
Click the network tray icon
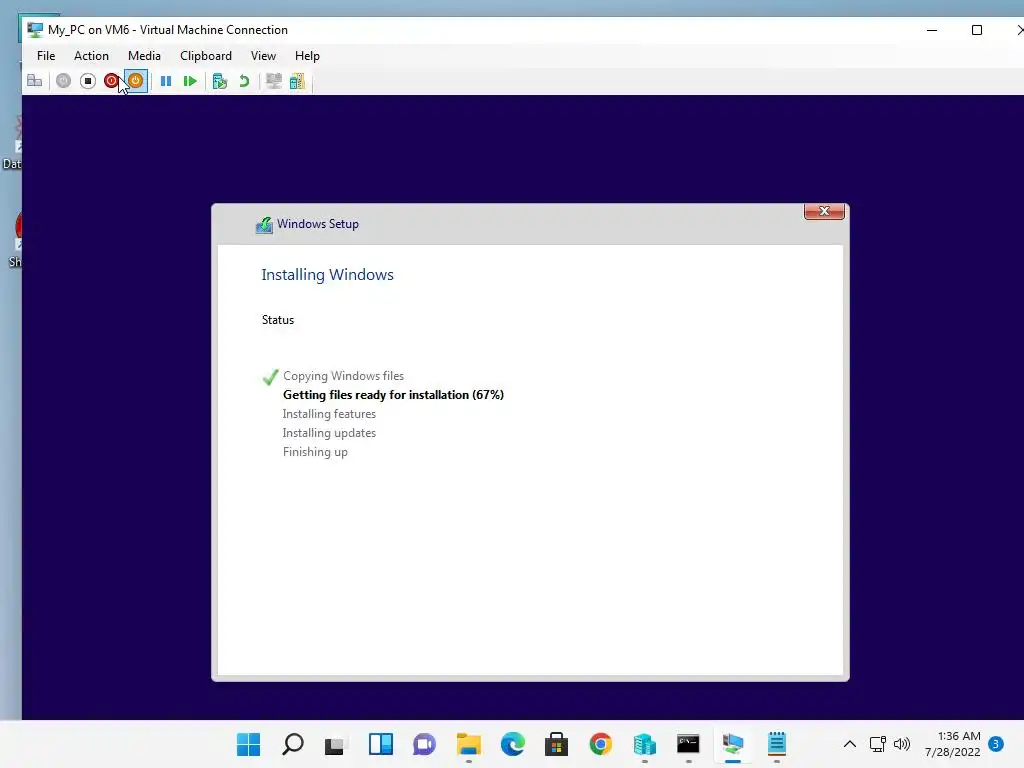pyautogui.click(x=878, y=744)
